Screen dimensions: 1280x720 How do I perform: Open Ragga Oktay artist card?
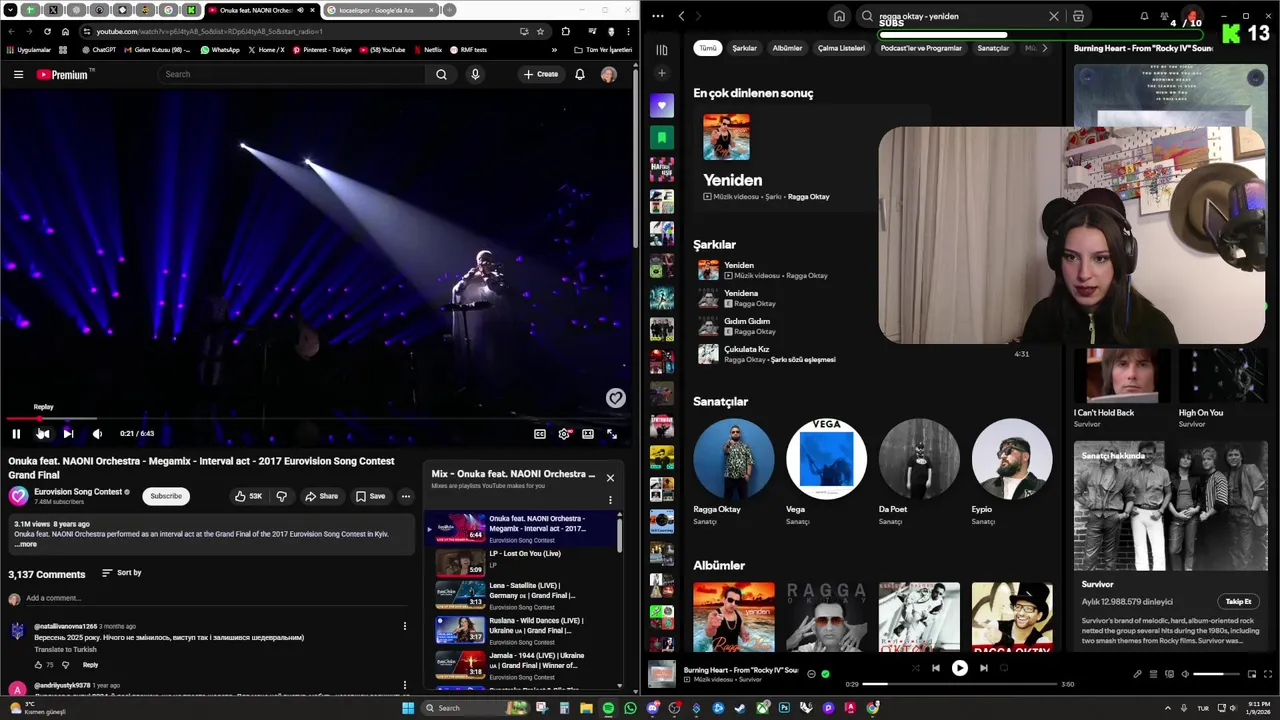[x=733, y=472]
